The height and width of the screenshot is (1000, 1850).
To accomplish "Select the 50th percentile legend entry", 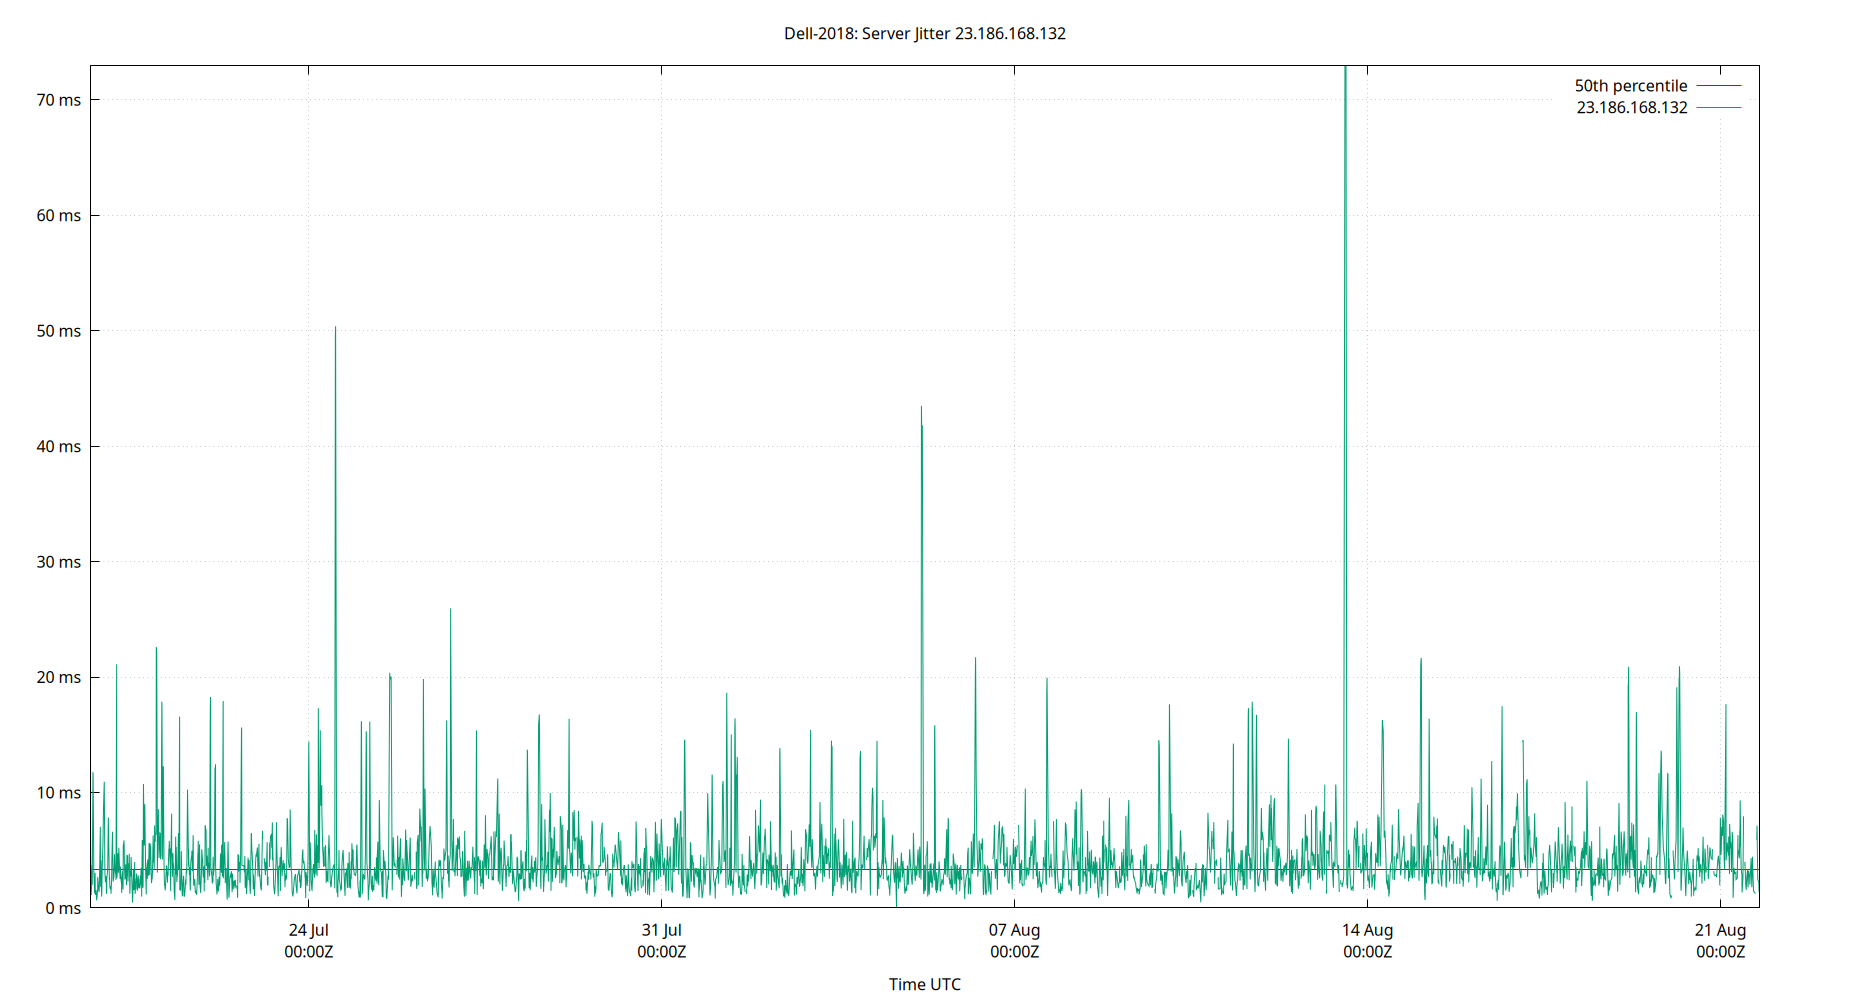I will point(1630,85).
